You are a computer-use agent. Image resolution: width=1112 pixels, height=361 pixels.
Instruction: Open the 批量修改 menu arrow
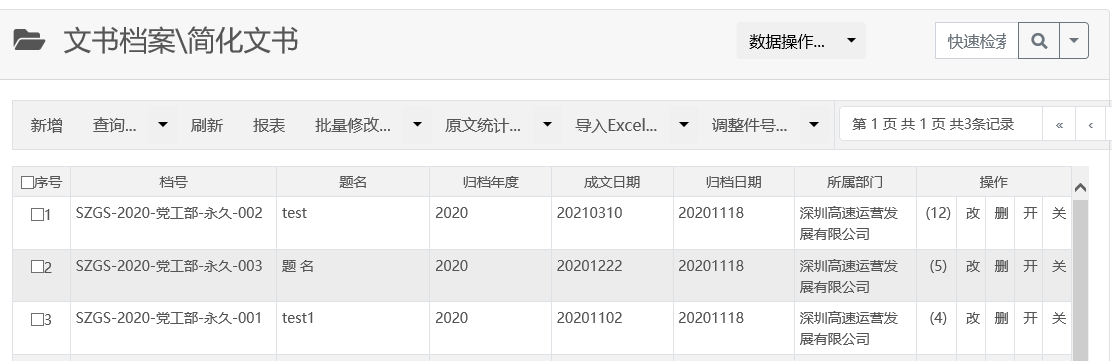[x=417, y=125]
